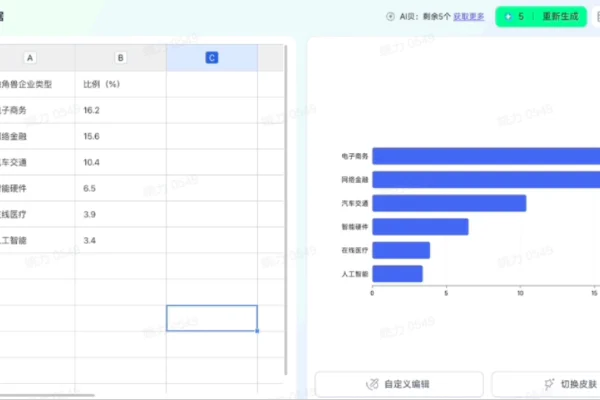Viewport: 600px width, 400px height.
Task: Click the 人工智能 chart axis label
Action: [355, 274]
